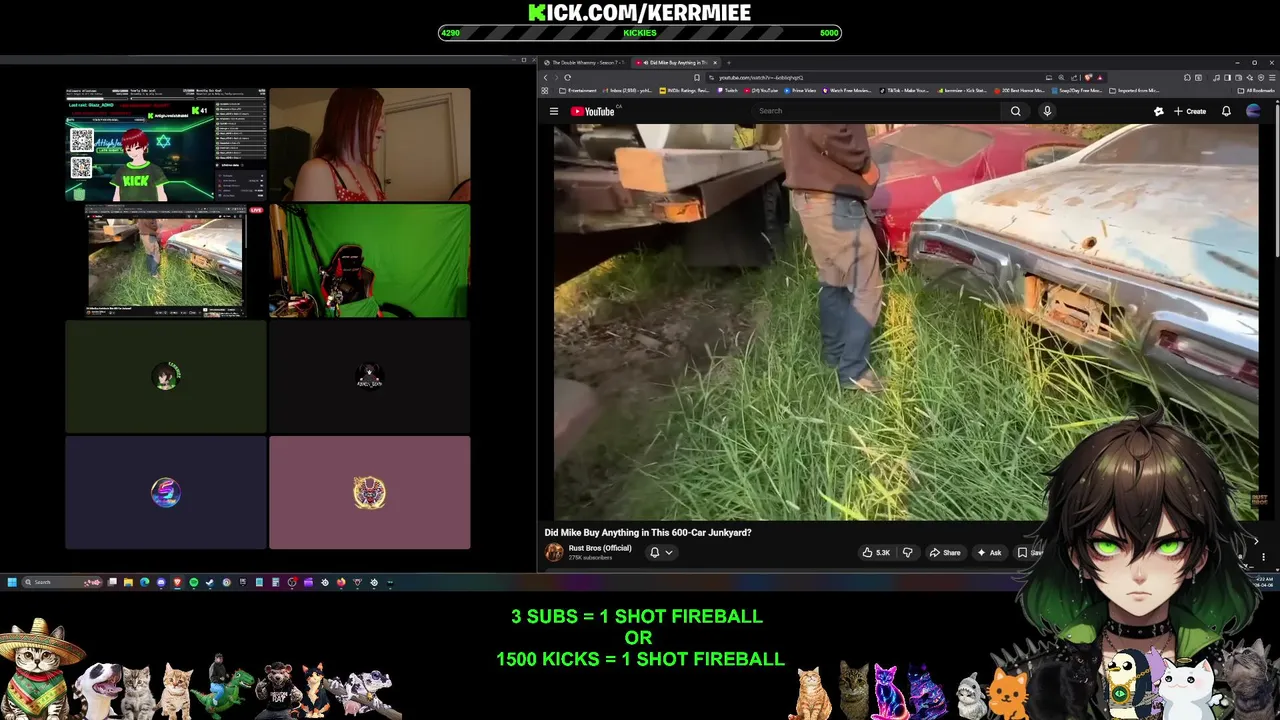Screen dimensions: 1280x720
Task: Click the Ask button below the video
Action: (x=989, y=552)
